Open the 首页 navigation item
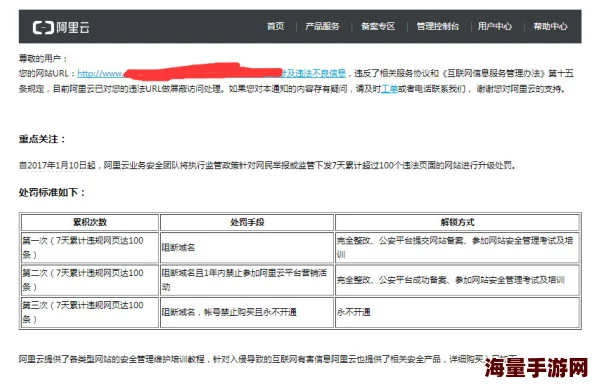The height and width of the screenshot is (386, 594). pos(275,26)
